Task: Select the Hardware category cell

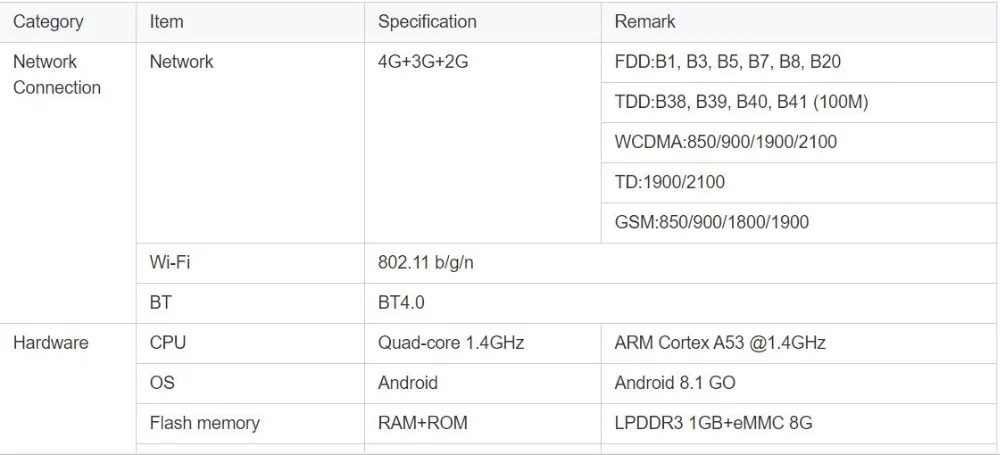Action: 68,388
